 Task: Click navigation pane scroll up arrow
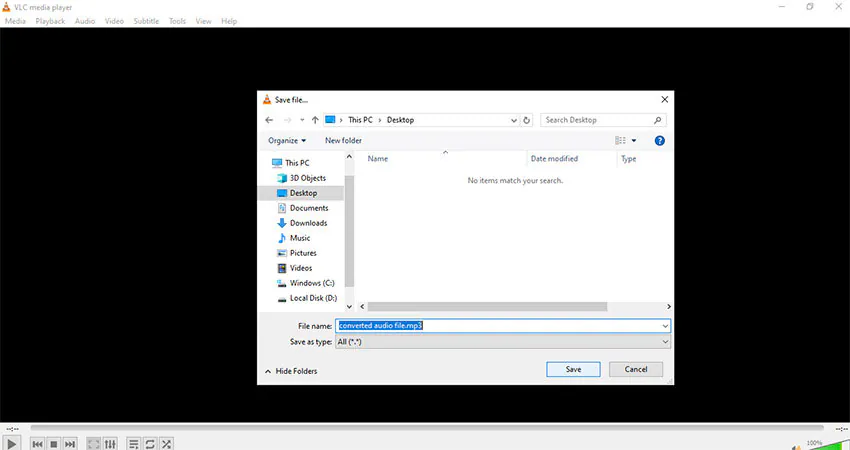coord(349,156)
